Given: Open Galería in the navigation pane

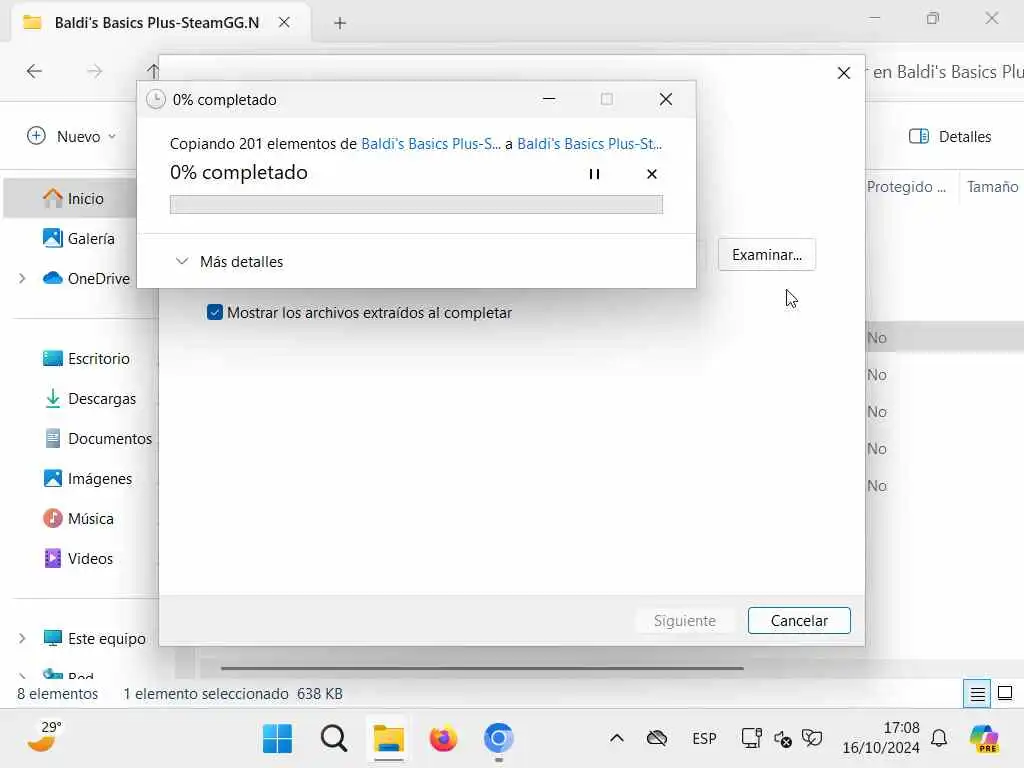Looking at the screenshot, I should pos(78,238).
